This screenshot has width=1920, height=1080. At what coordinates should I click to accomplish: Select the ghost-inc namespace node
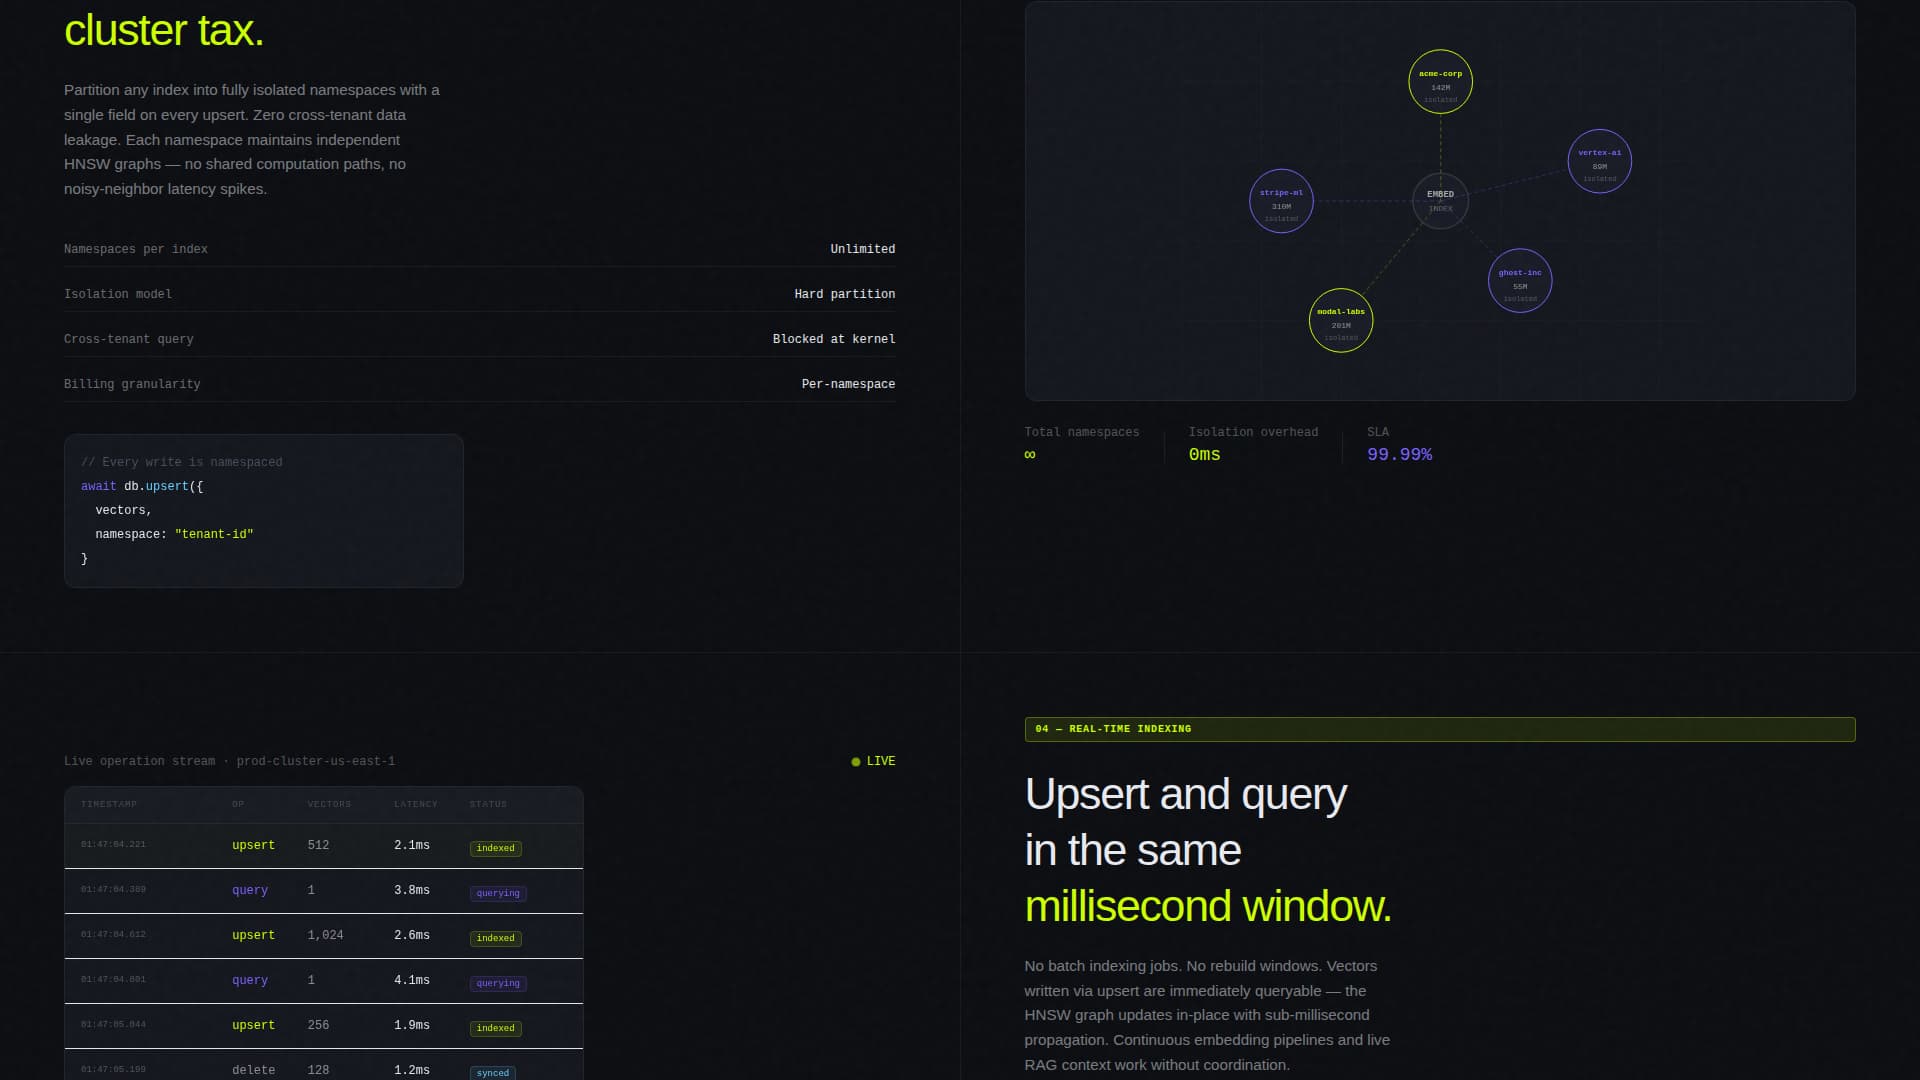click(1520, 281)
